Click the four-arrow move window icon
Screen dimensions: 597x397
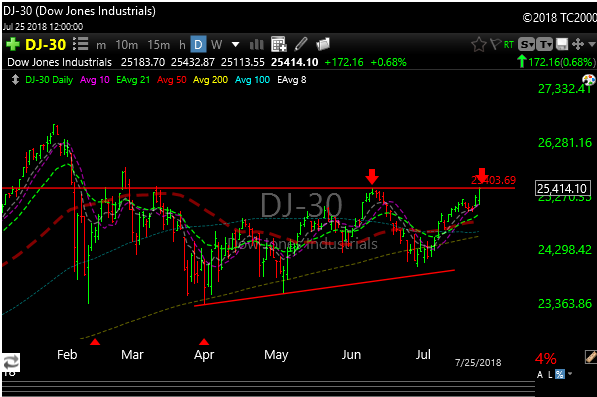(578, 45)
